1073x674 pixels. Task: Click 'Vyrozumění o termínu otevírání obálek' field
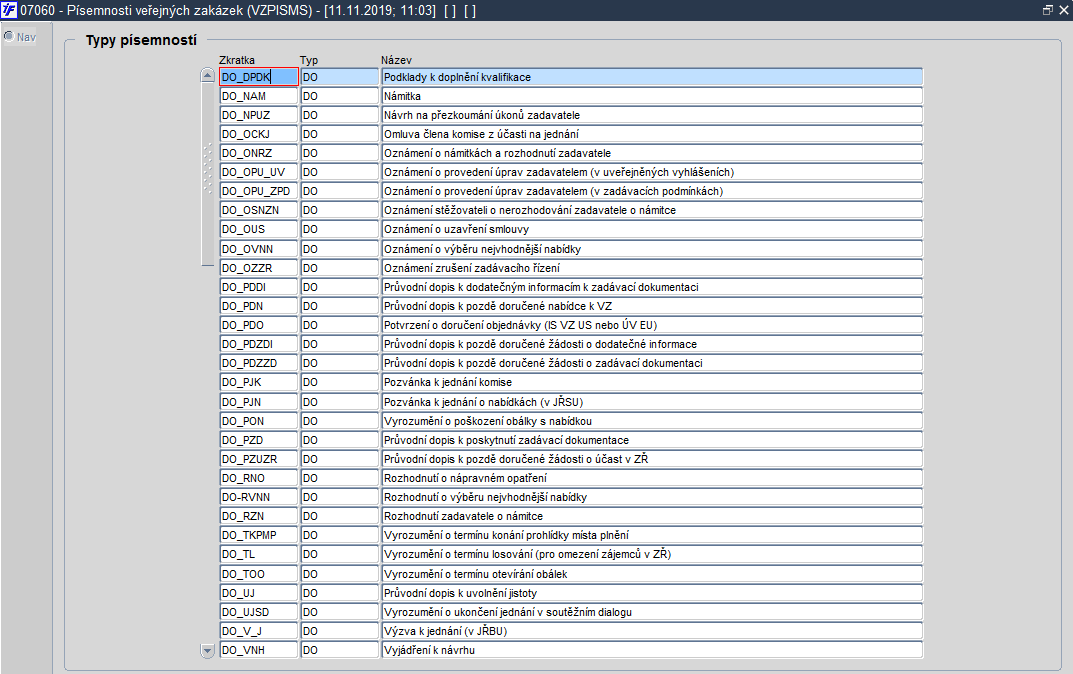tap(652, 574)
